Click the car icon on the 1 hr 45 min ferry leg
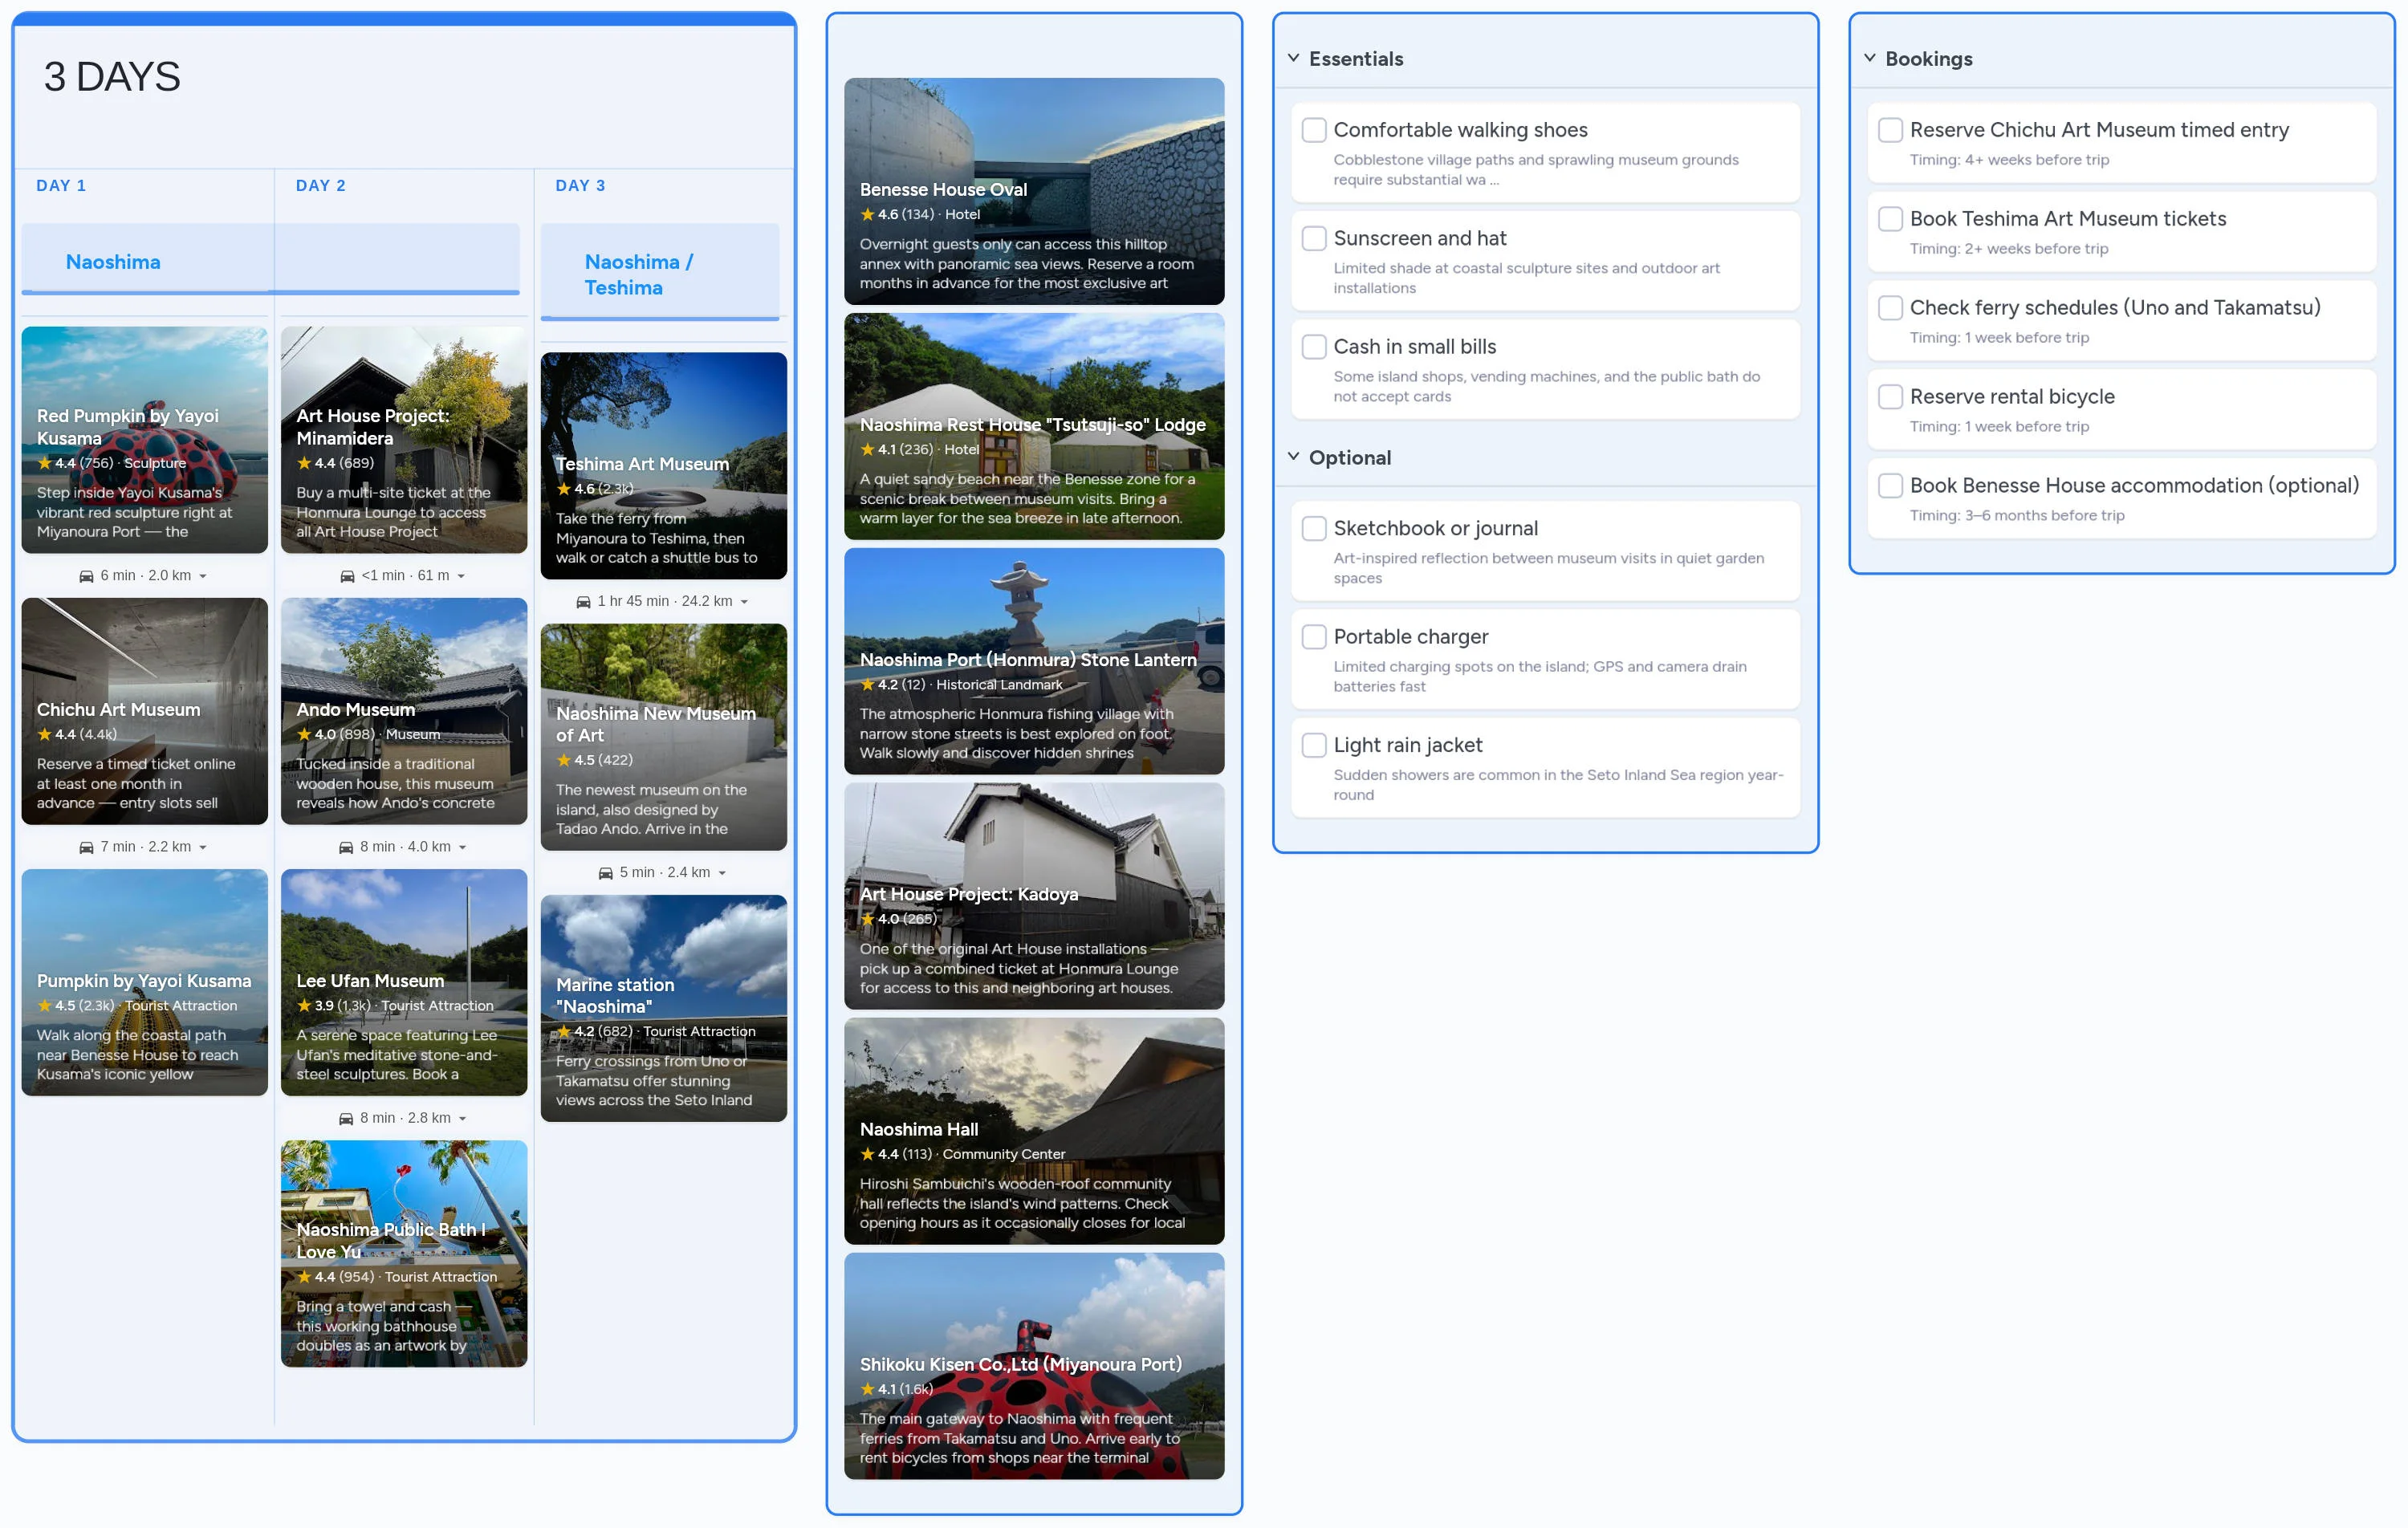The image size is (2408, 1528). click(585, 601)
